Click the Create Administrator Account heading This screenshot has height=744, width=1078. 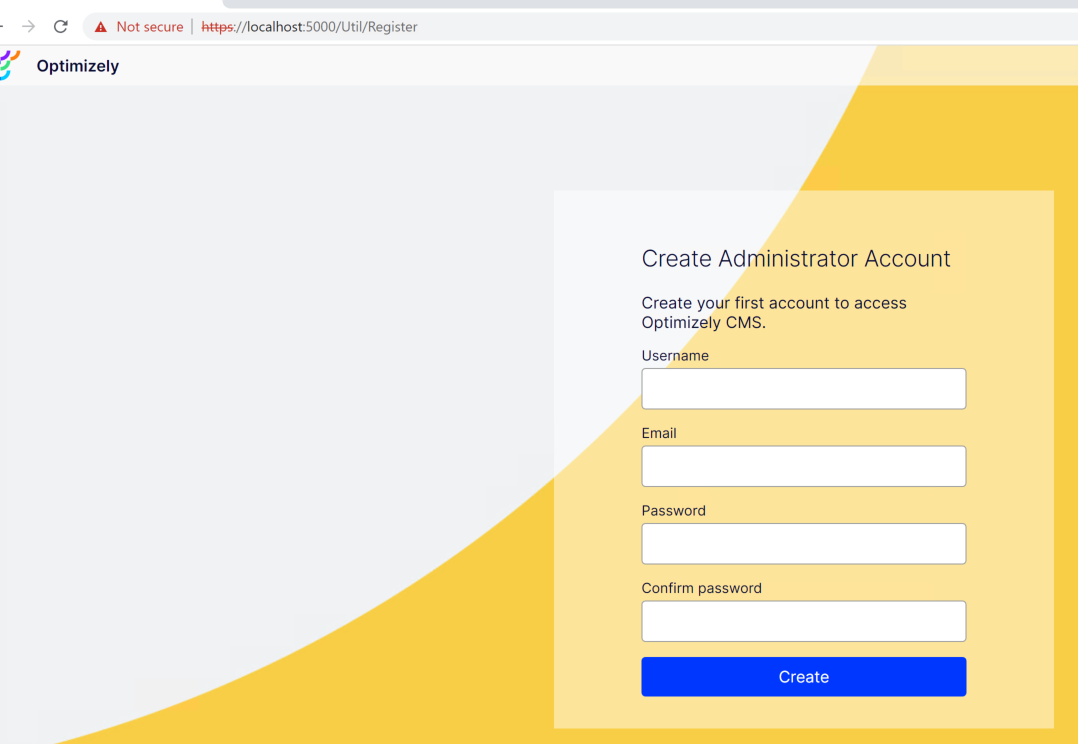pyautogui.click(x=796, y=259)
